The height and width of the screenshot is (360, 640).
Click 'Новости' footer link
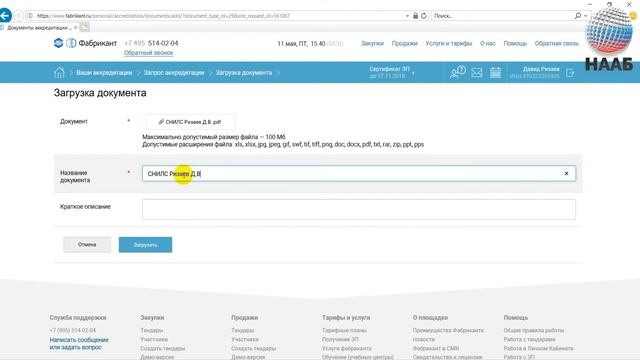423,339
